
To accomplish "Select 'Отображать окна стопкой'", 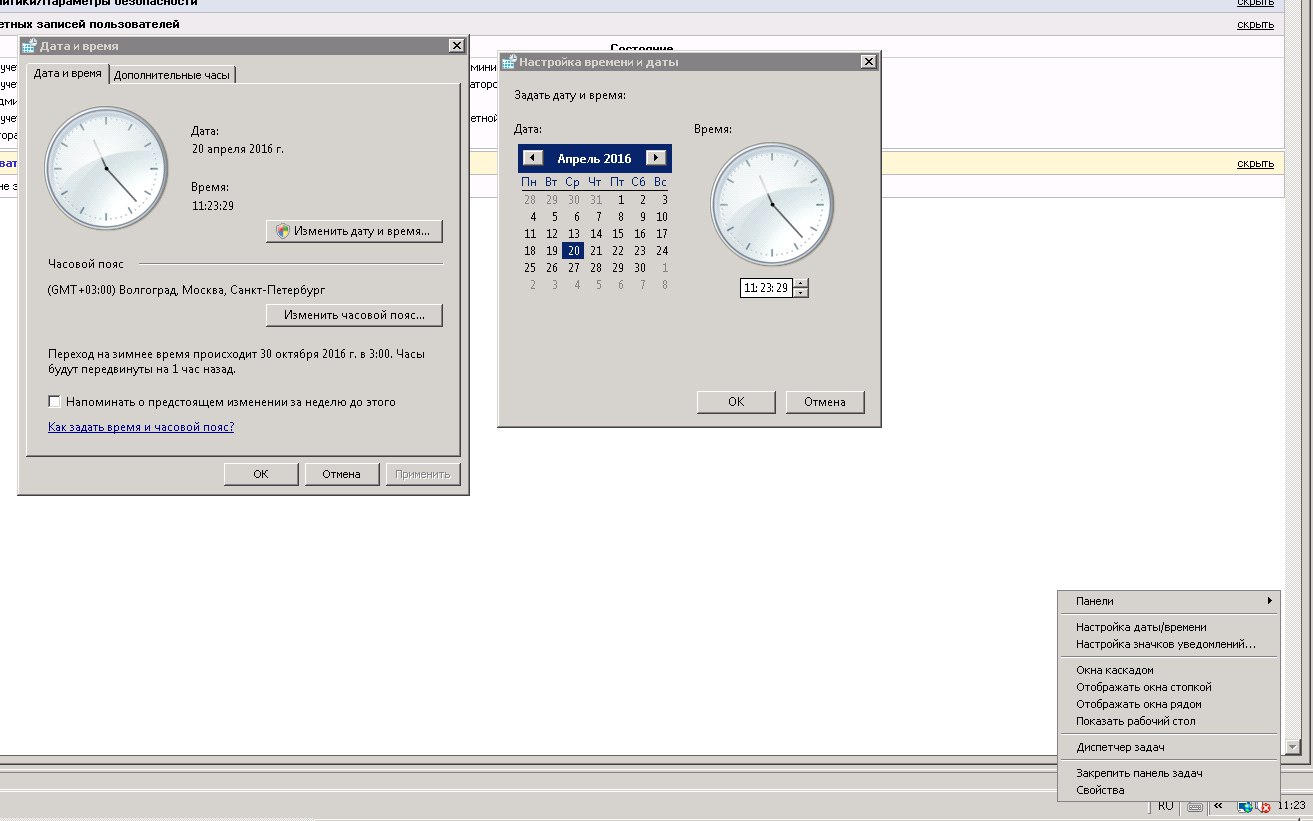I will 1168,687.
